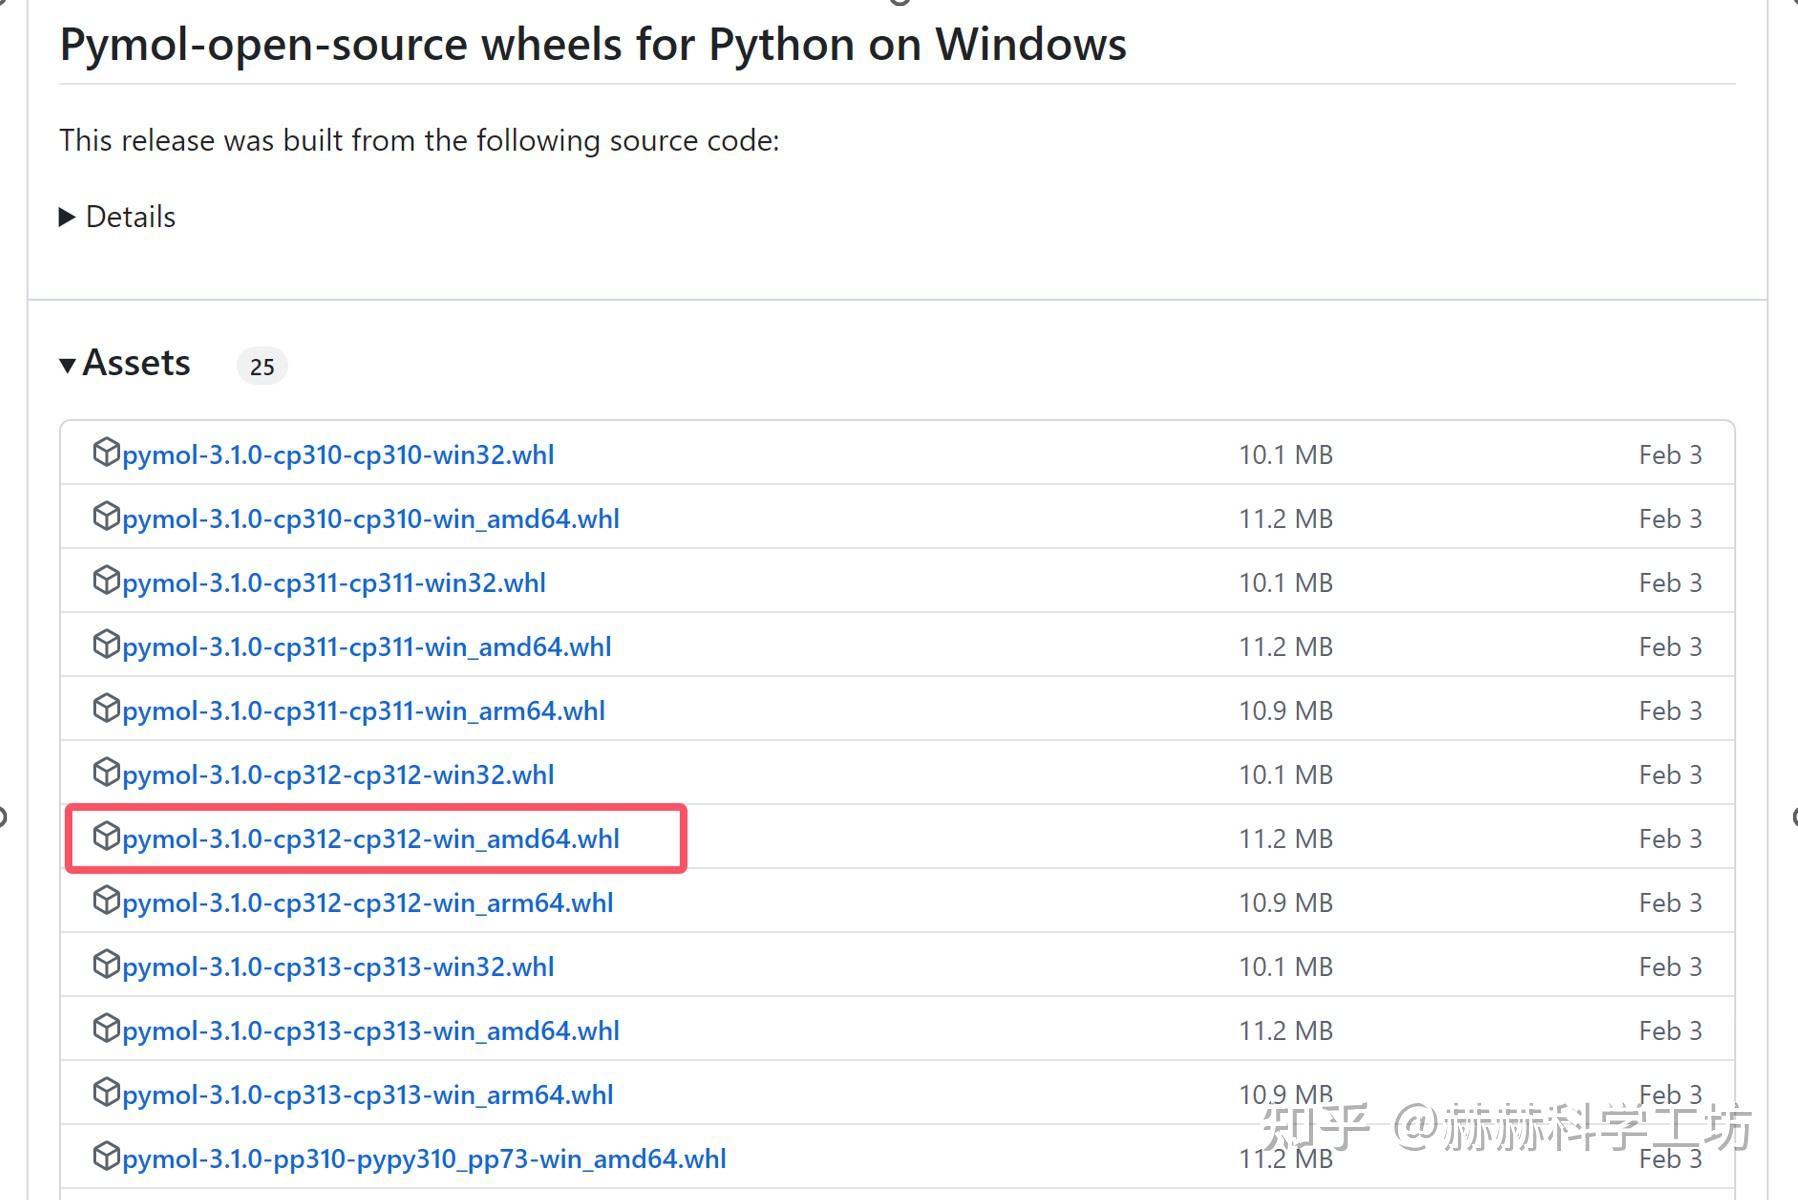Open pymol-3.1.0-cp312-cp312-win32.whl link
This screenshot has width=1798, height=1200.
point(337,775)
